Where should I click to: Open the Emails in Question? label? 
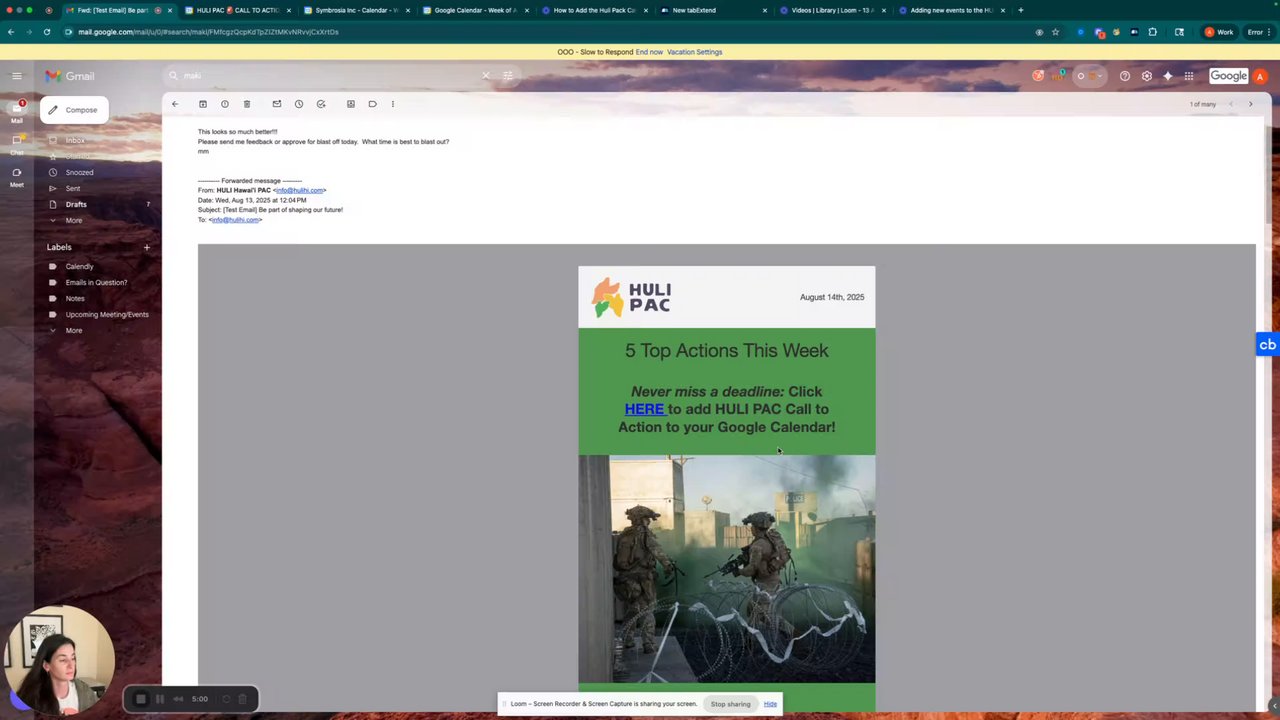coord(96,282)
